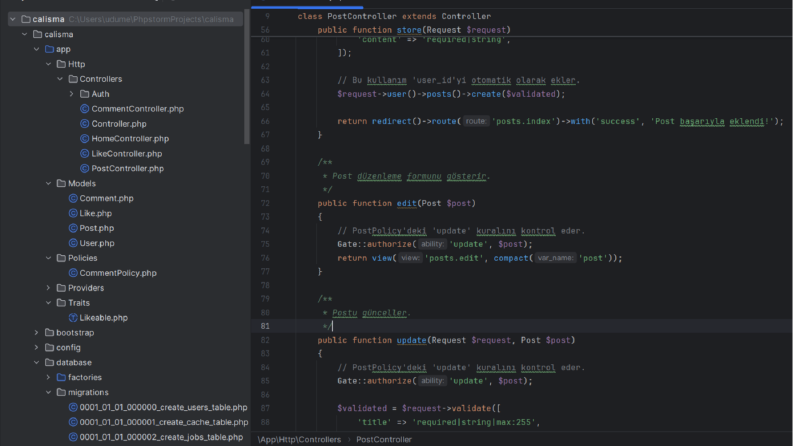Expand the config folder
The height and width of the screenshot is (446, 793).
36,347
